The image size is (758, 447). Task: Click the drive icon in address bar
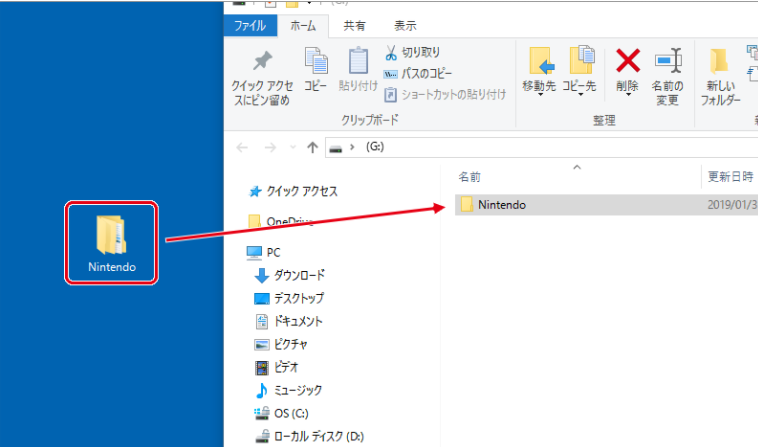(x=335, y=148)
